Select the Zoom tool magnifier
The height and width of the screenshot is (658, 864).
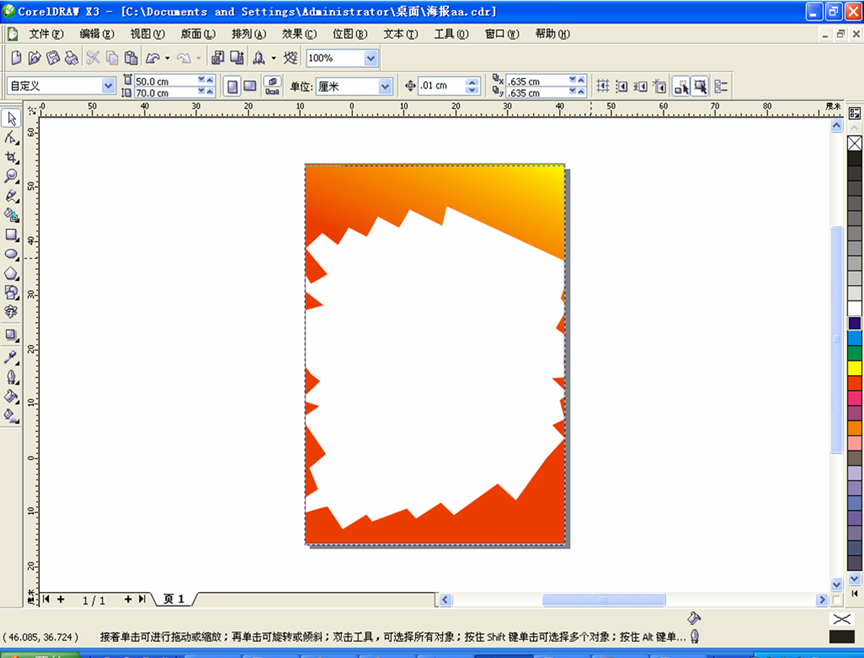12,177
